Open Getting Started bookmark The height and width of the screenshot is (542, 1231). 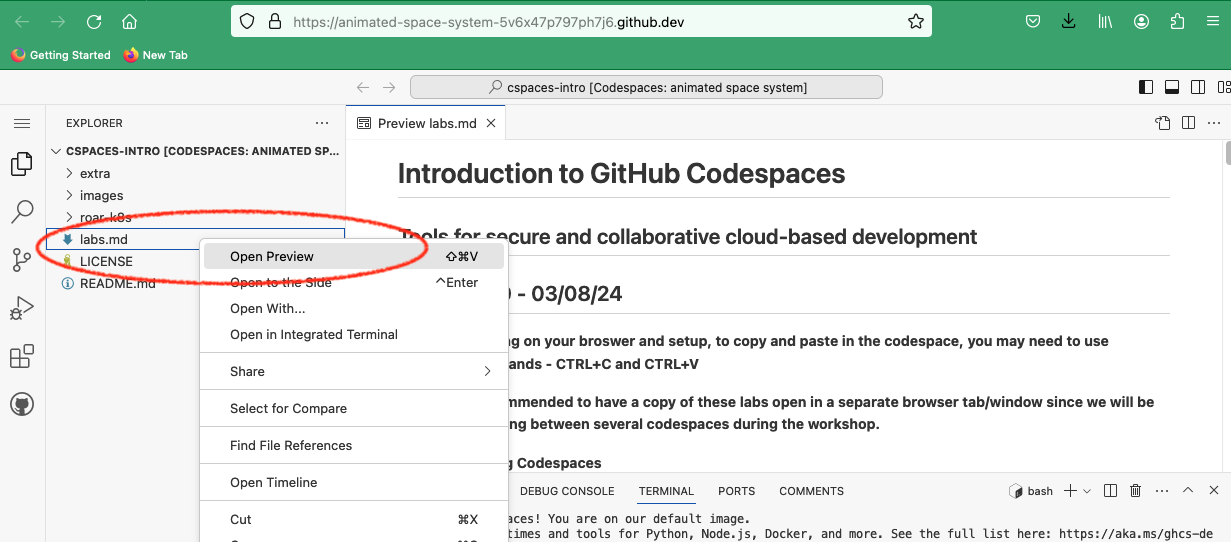(x=61, y=55)
